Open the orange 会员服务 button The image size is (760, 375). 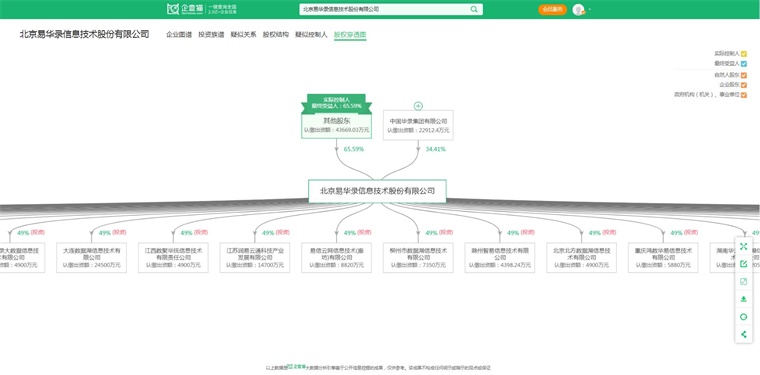pyautogui.click(x=552, y=9)
